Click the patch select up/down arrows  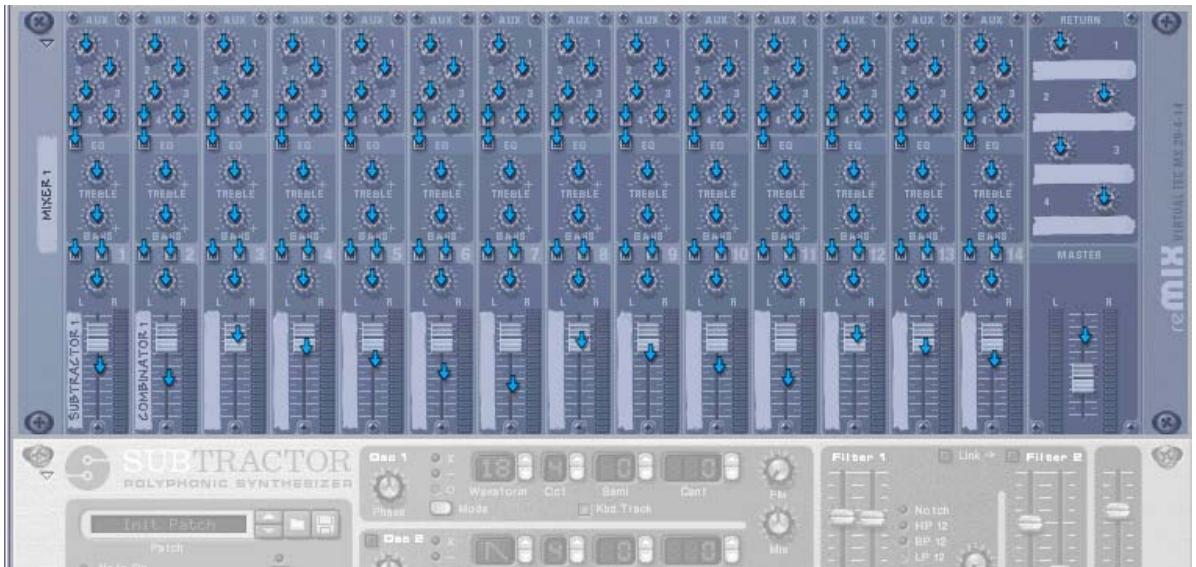tap(267, 524)
